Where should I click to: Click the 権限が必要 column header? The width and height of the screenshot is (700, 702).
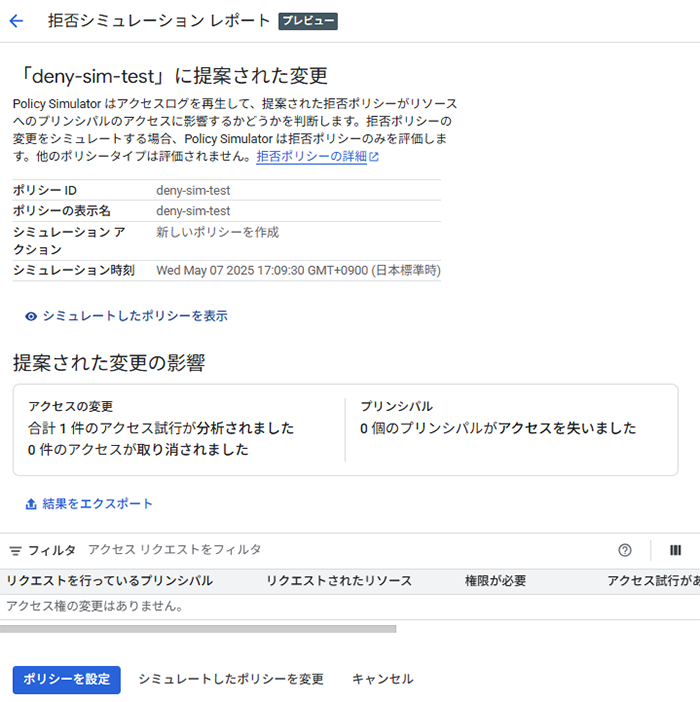(495, 581)
